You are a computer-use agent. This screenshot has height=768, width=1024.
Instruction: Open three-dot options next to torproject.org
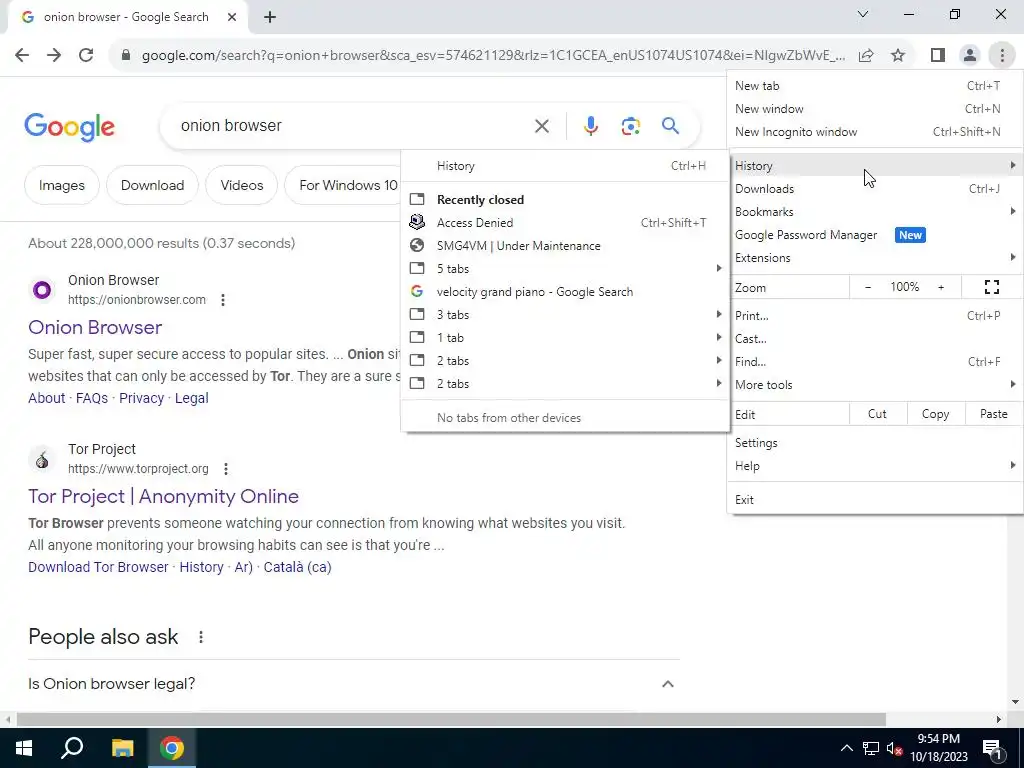click(226, 469)
